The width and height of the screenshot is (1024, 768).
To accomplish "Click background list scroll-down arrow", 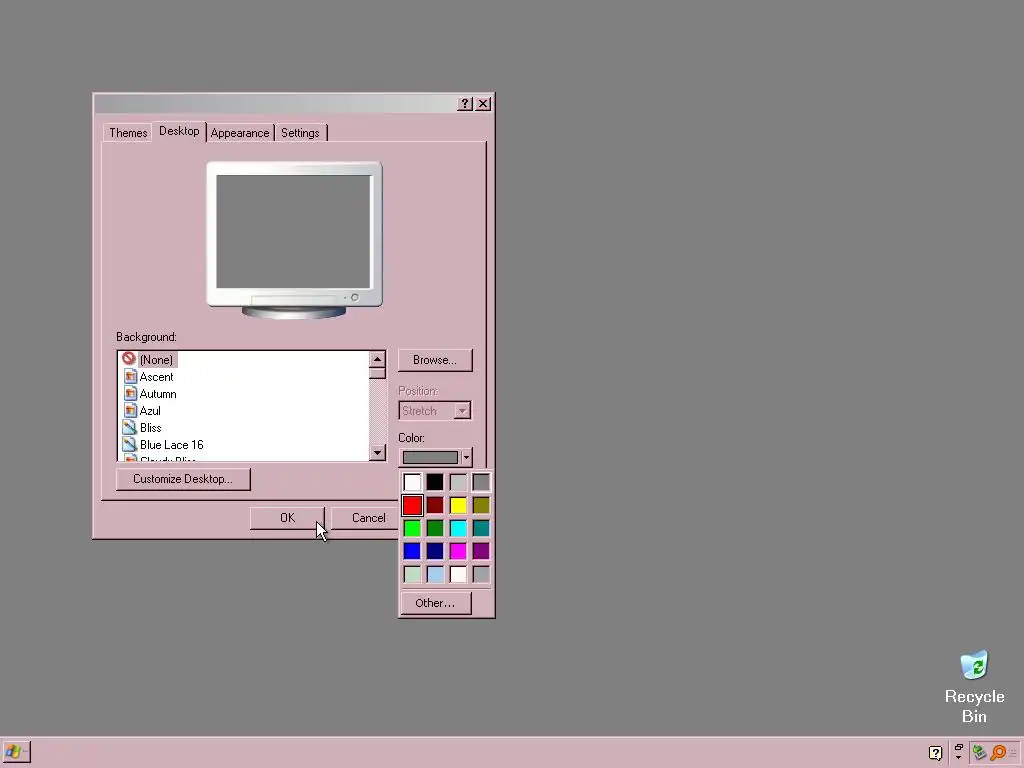I will pos(377,453).
